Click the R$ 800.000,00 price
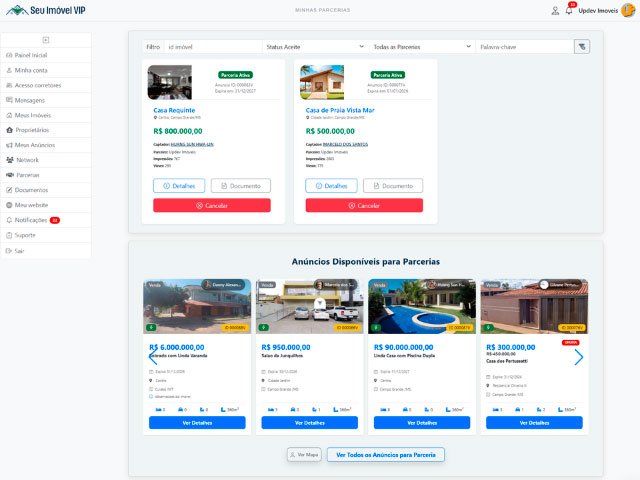The width and height of the screenshot is (640, 480). [x=178, y=131]
